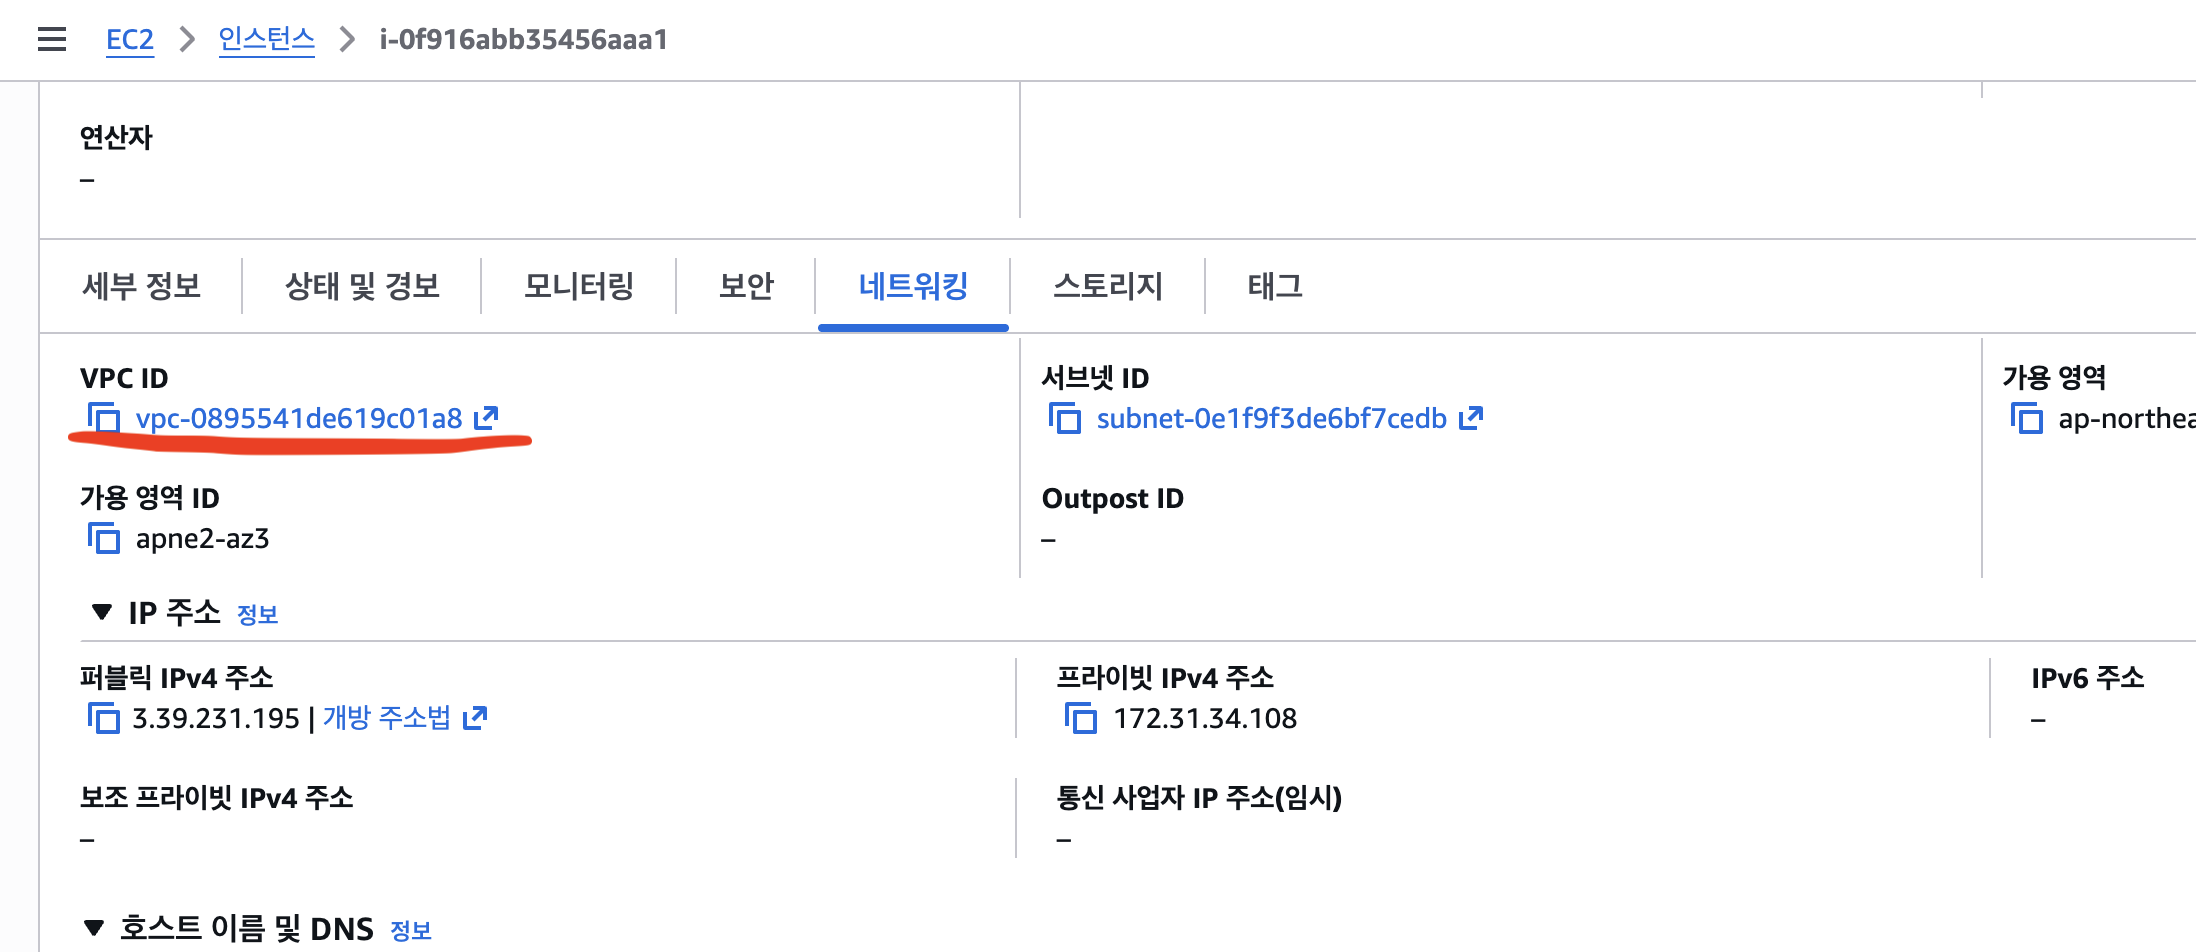Copy the ap-northeast availability zone value
Viewport: 2196px width, 952px height.
[x=2027, y=418]
